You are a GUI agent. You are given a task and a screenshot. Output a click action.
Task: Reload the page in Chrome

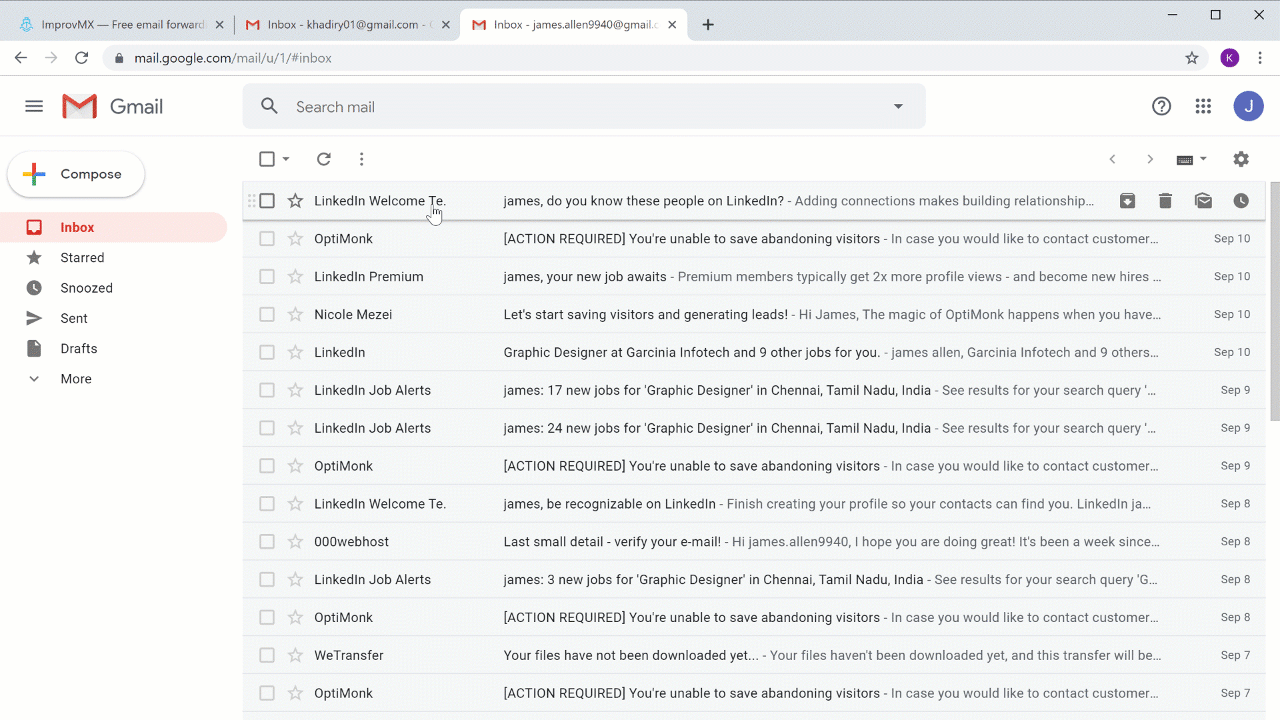tap(82, 58)
